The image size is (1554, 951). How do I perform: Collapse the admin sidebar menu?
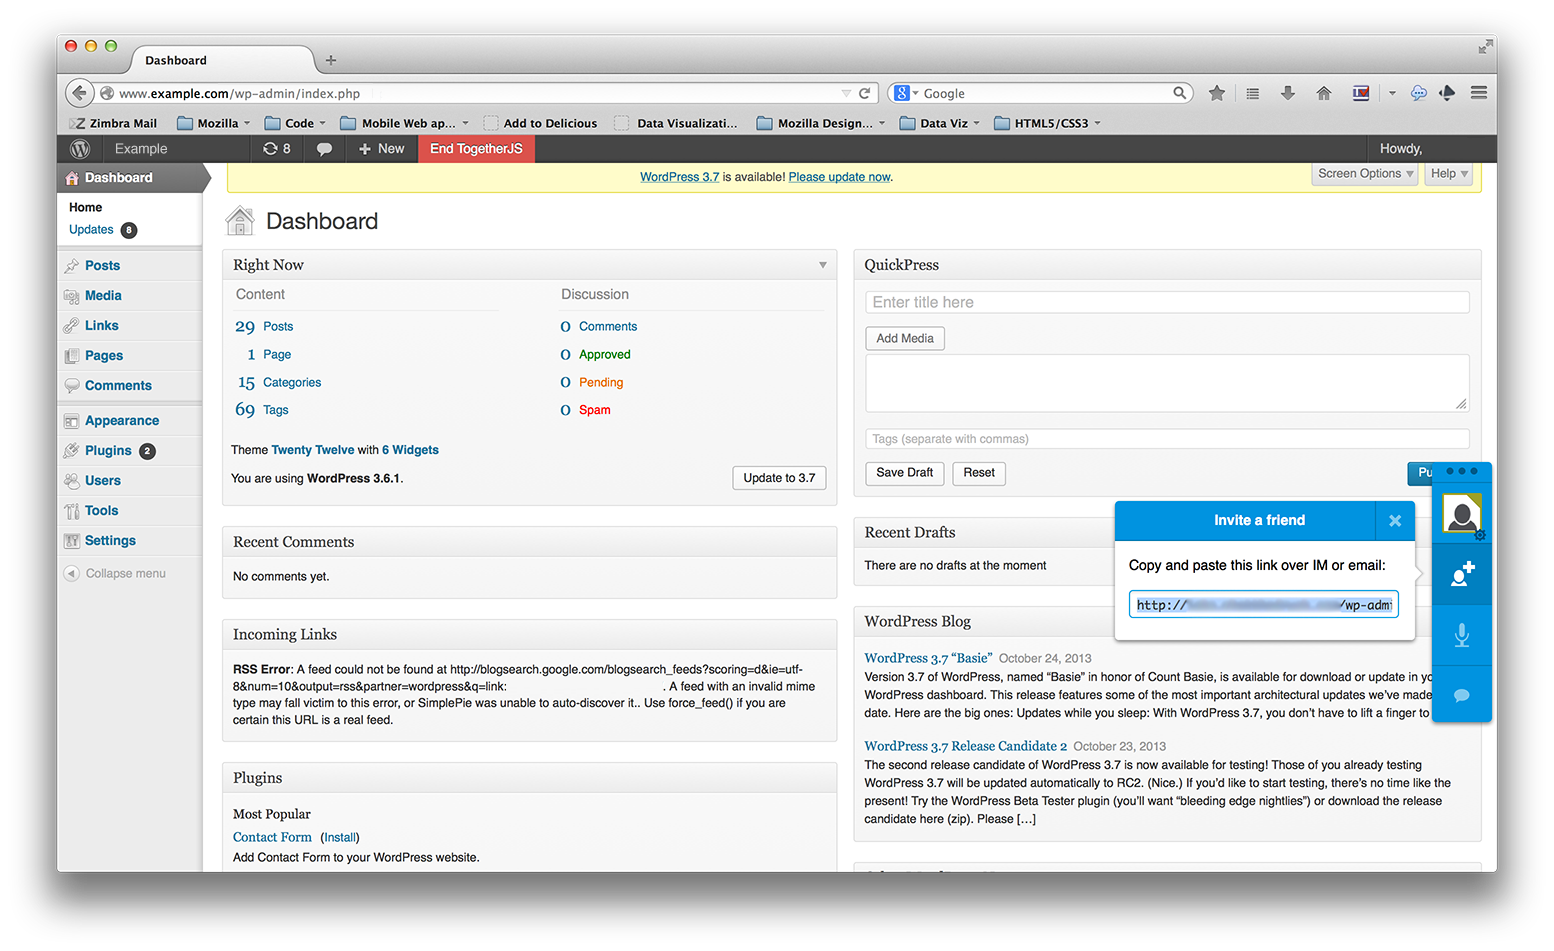click(x=115, y=574)
